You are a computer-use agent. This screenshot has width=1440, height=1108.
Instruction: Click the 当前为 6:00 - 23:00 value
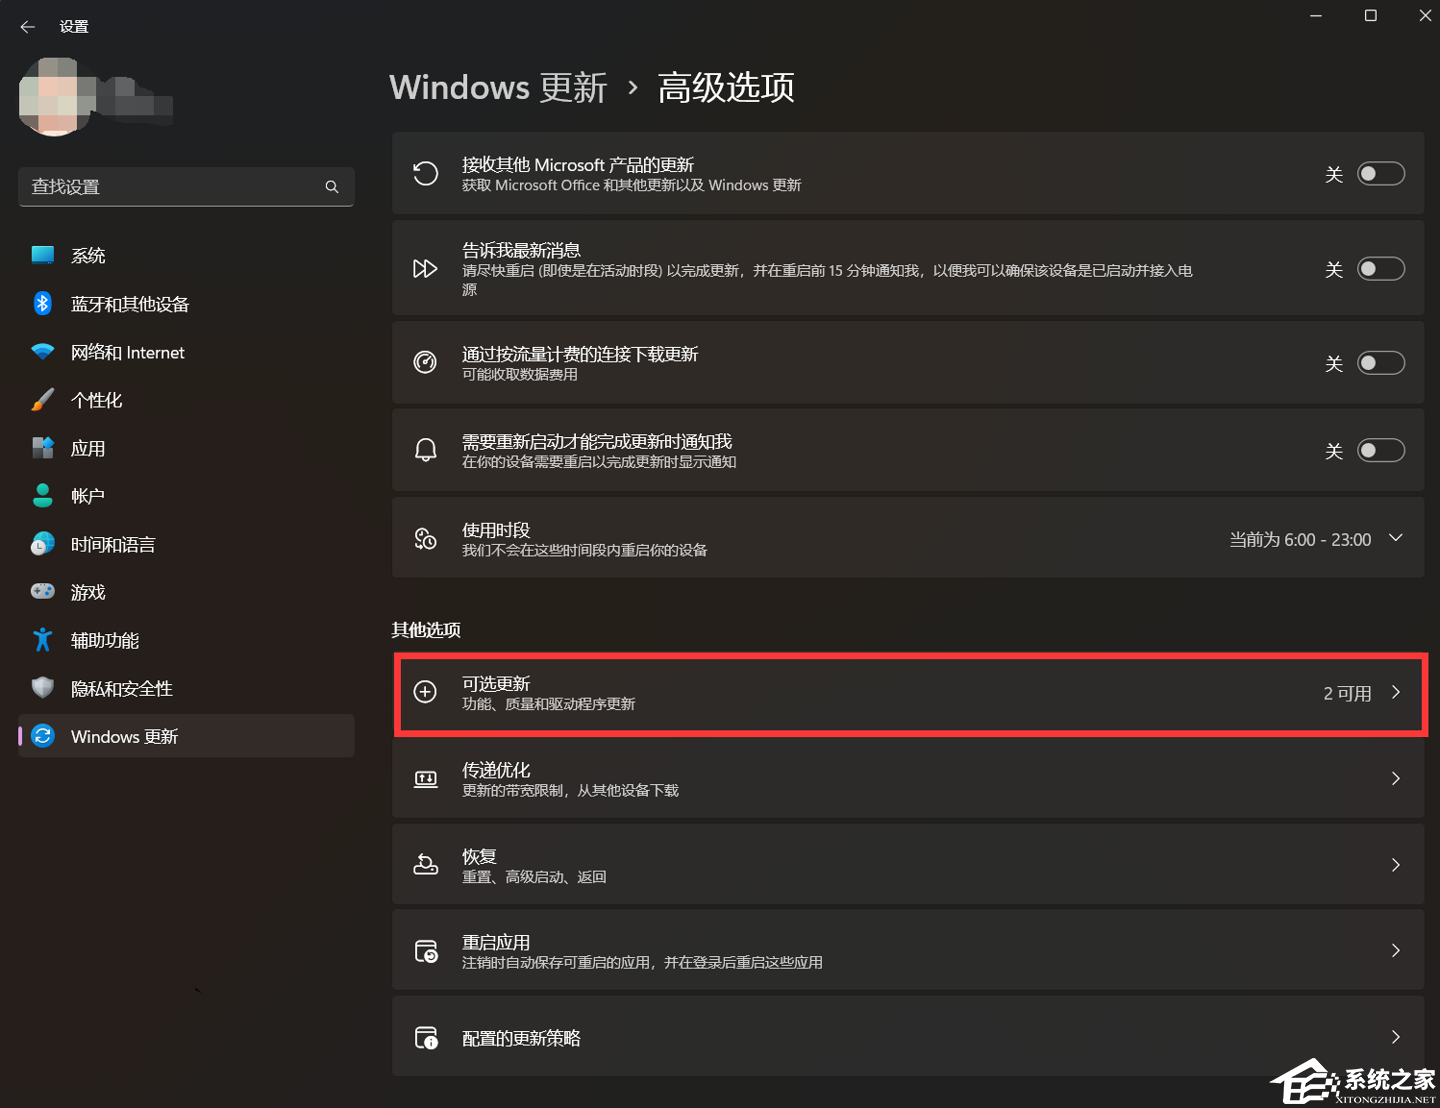point(1300,540)
